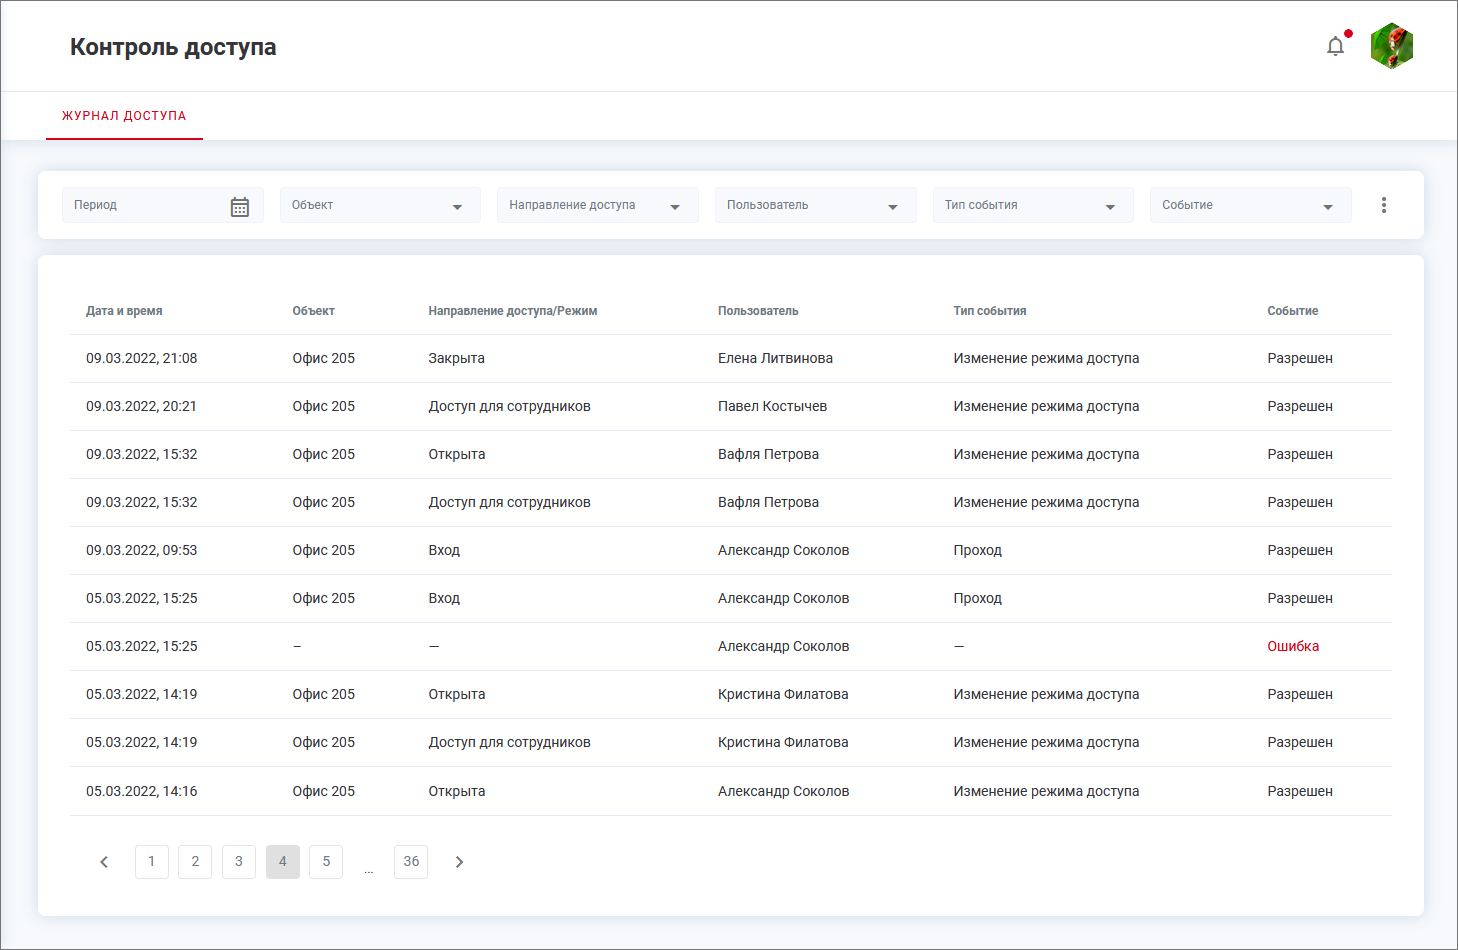Open the notifications bell
Image resolution: width=1458 pixels, height=950 pixels.
1335,46
